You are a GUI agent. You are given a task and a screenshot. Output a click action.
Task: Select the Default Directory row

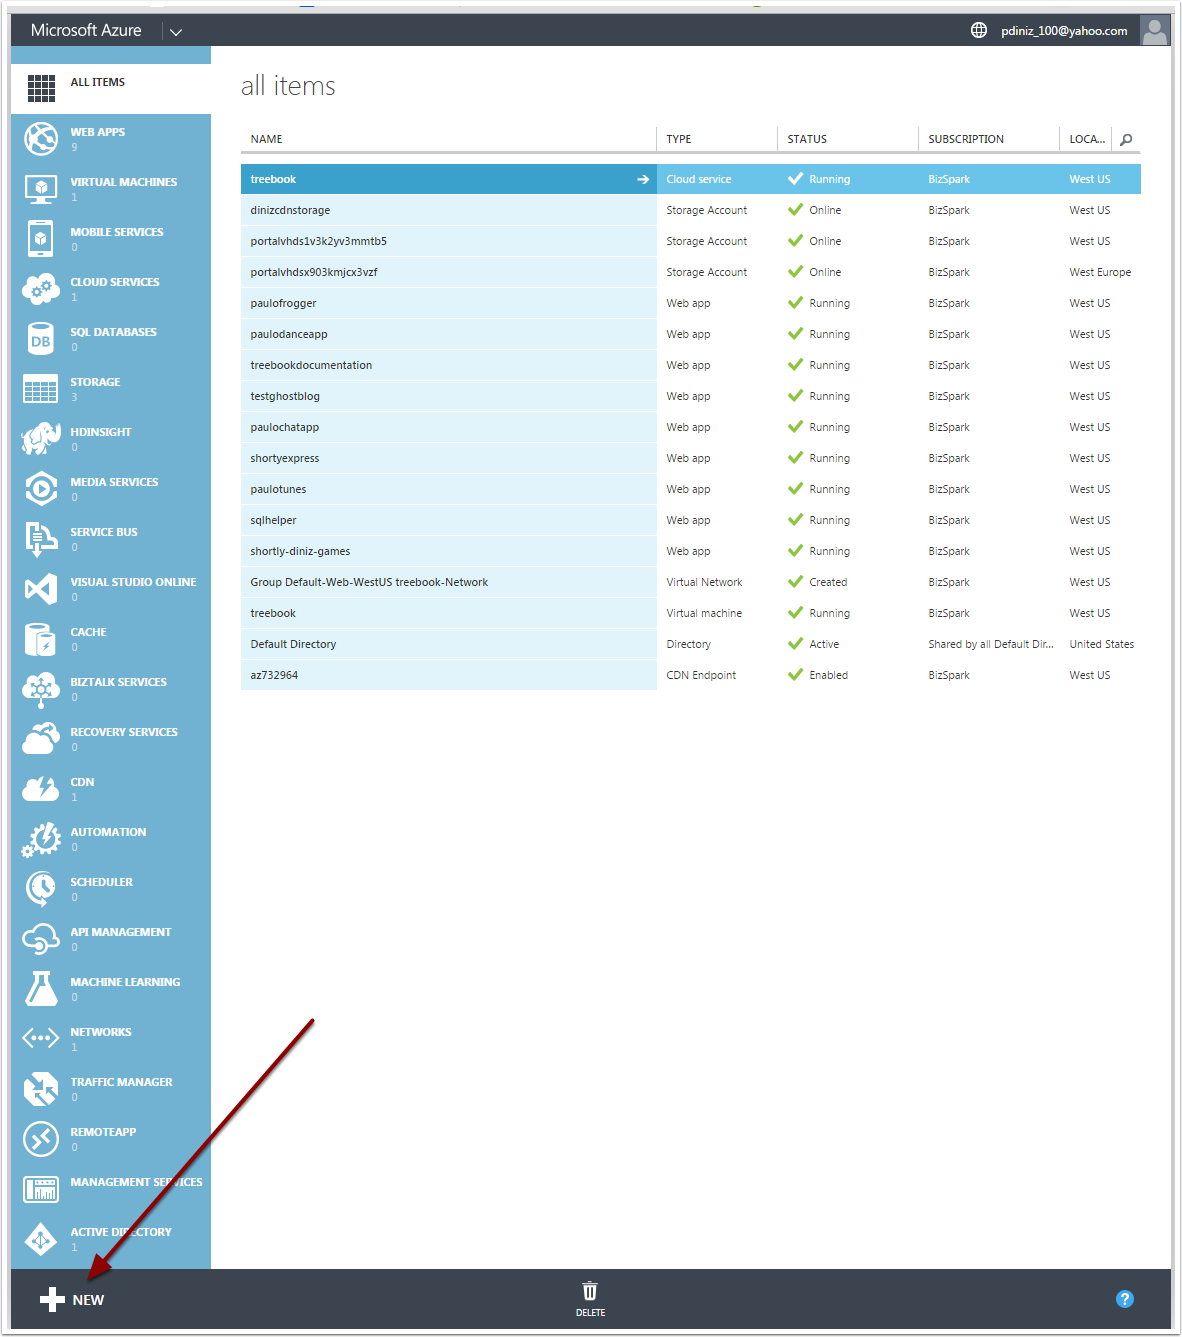(691, 644)
